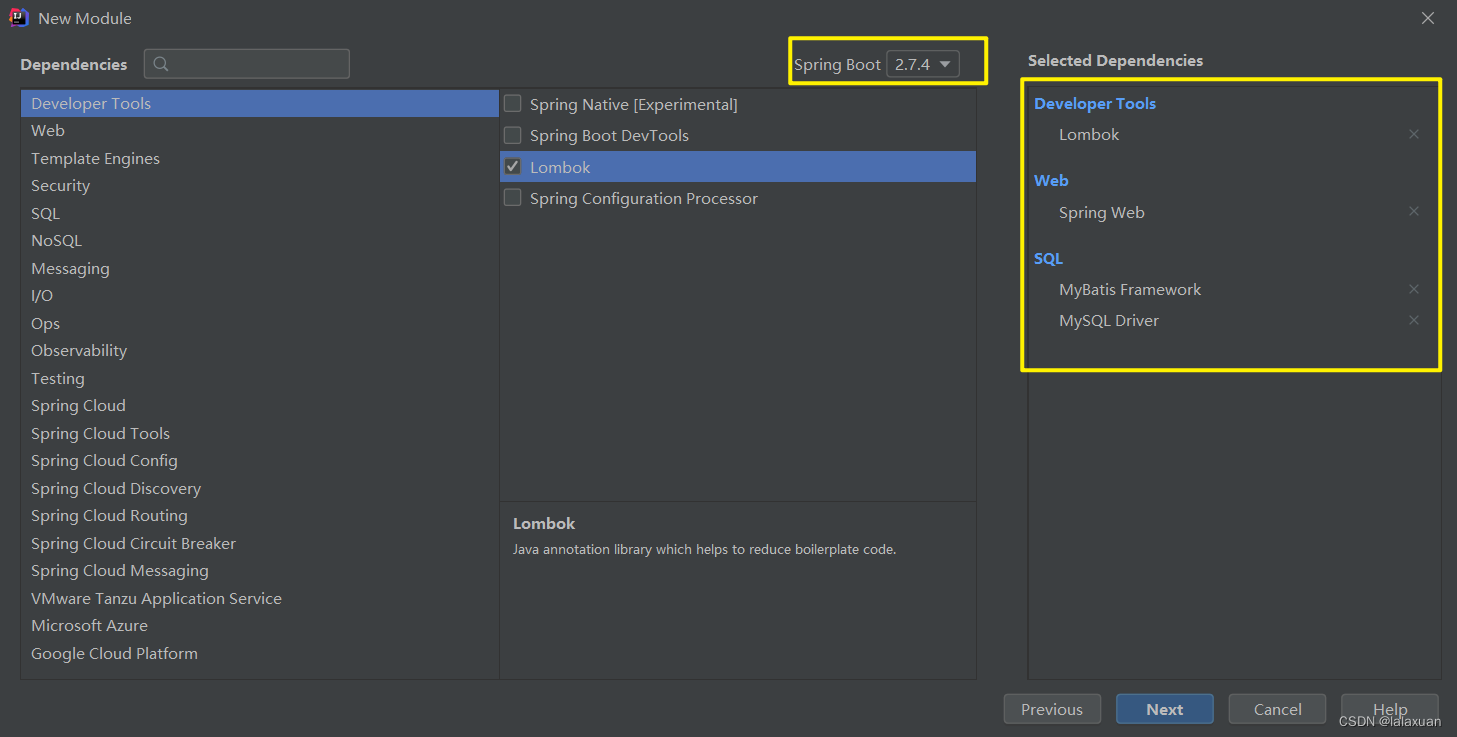Click the Help button
1457x737 pixels.
[1390, 709]
